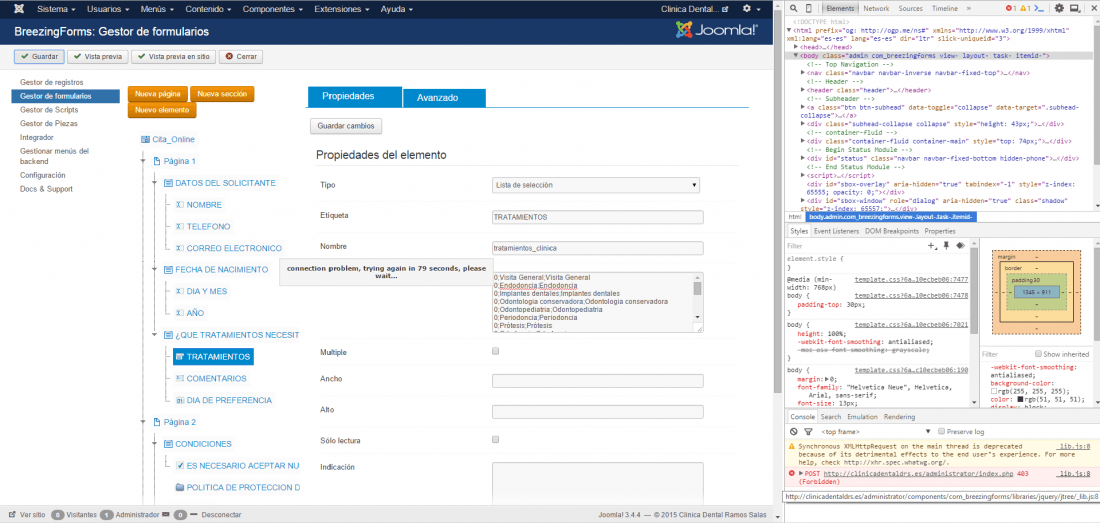Screen dimensions: 1100x523
Task: Open the Tipo dropdown showing Lista de selección
Action: click(x=596, y=185)
